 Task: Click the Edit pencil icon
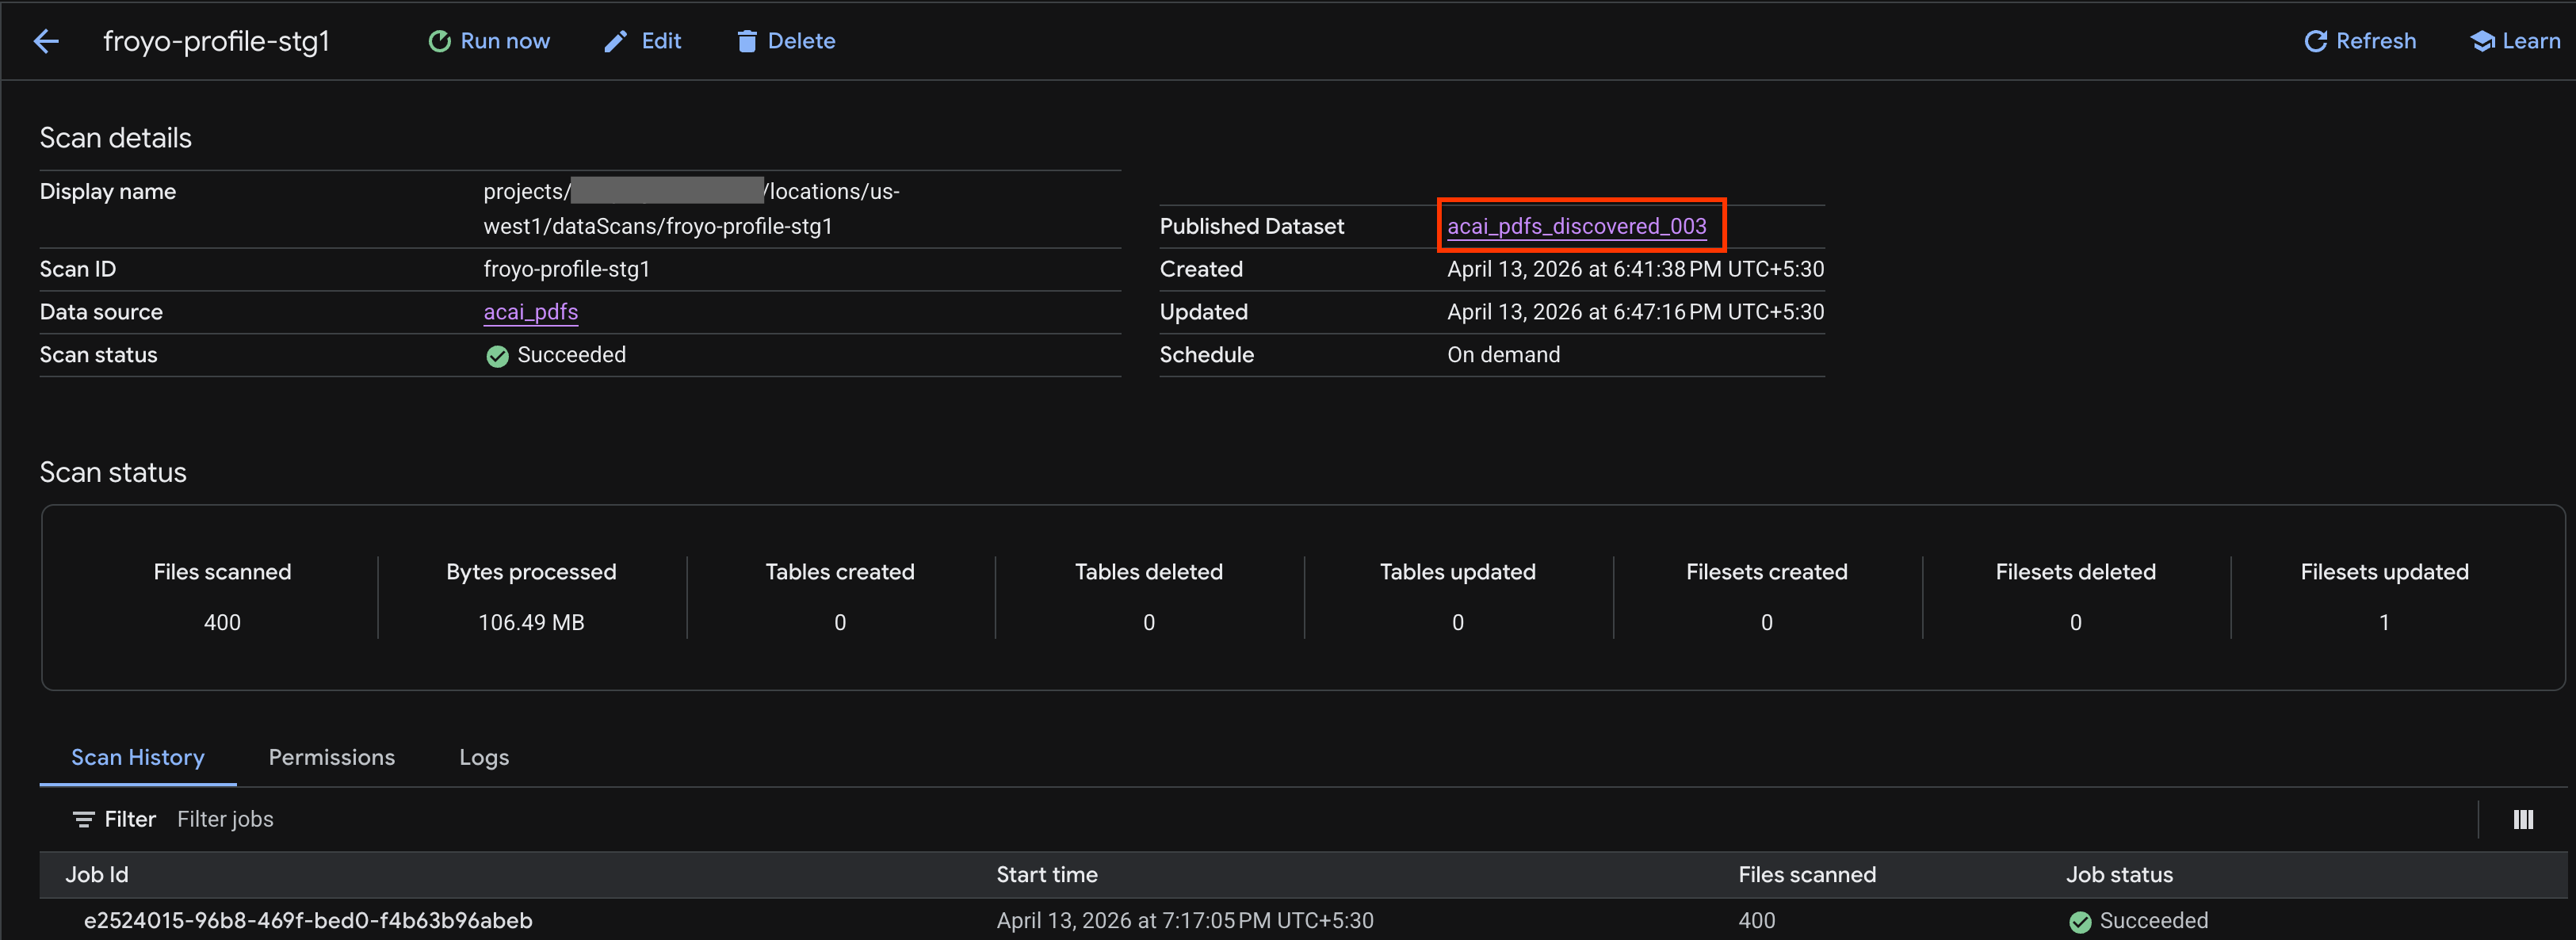pyautogui.click(x=615, y=41)
